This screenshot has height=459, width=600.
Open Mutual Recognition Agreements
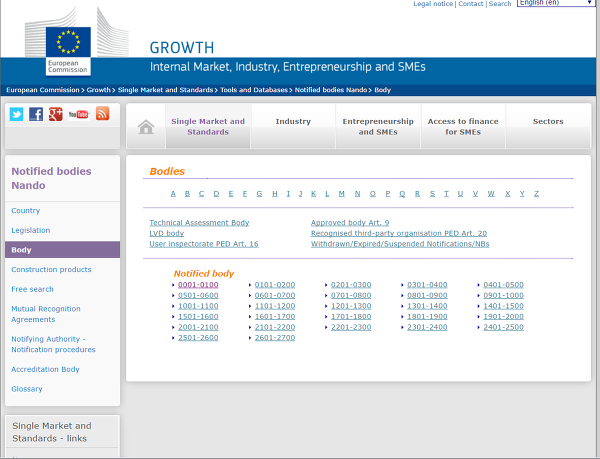[46, 314]
